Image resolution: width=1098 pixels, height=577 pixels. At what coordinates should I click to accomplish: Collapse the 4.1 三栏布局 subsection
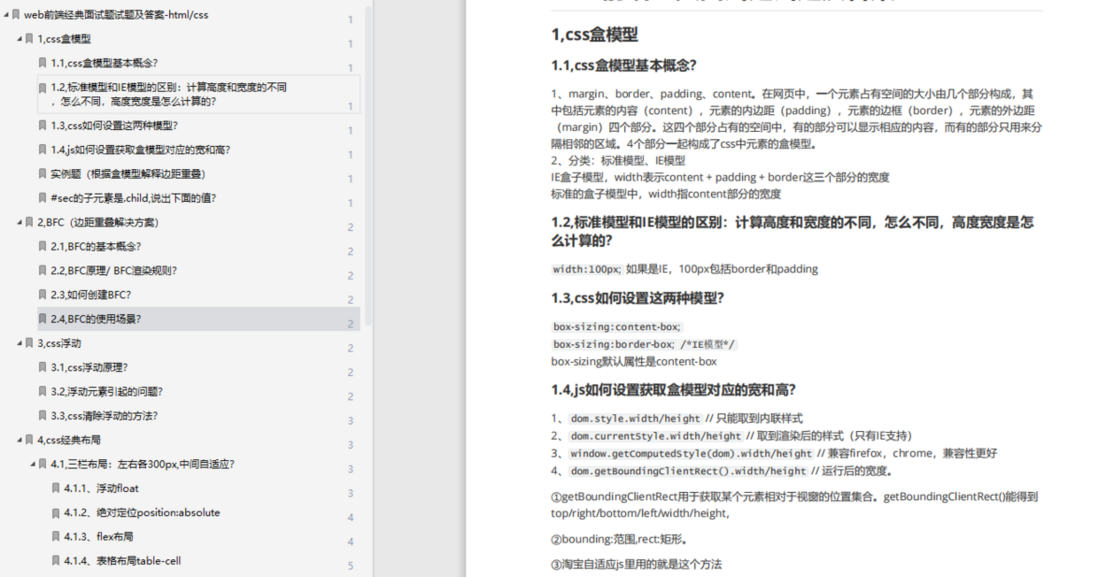click(33, 464)
